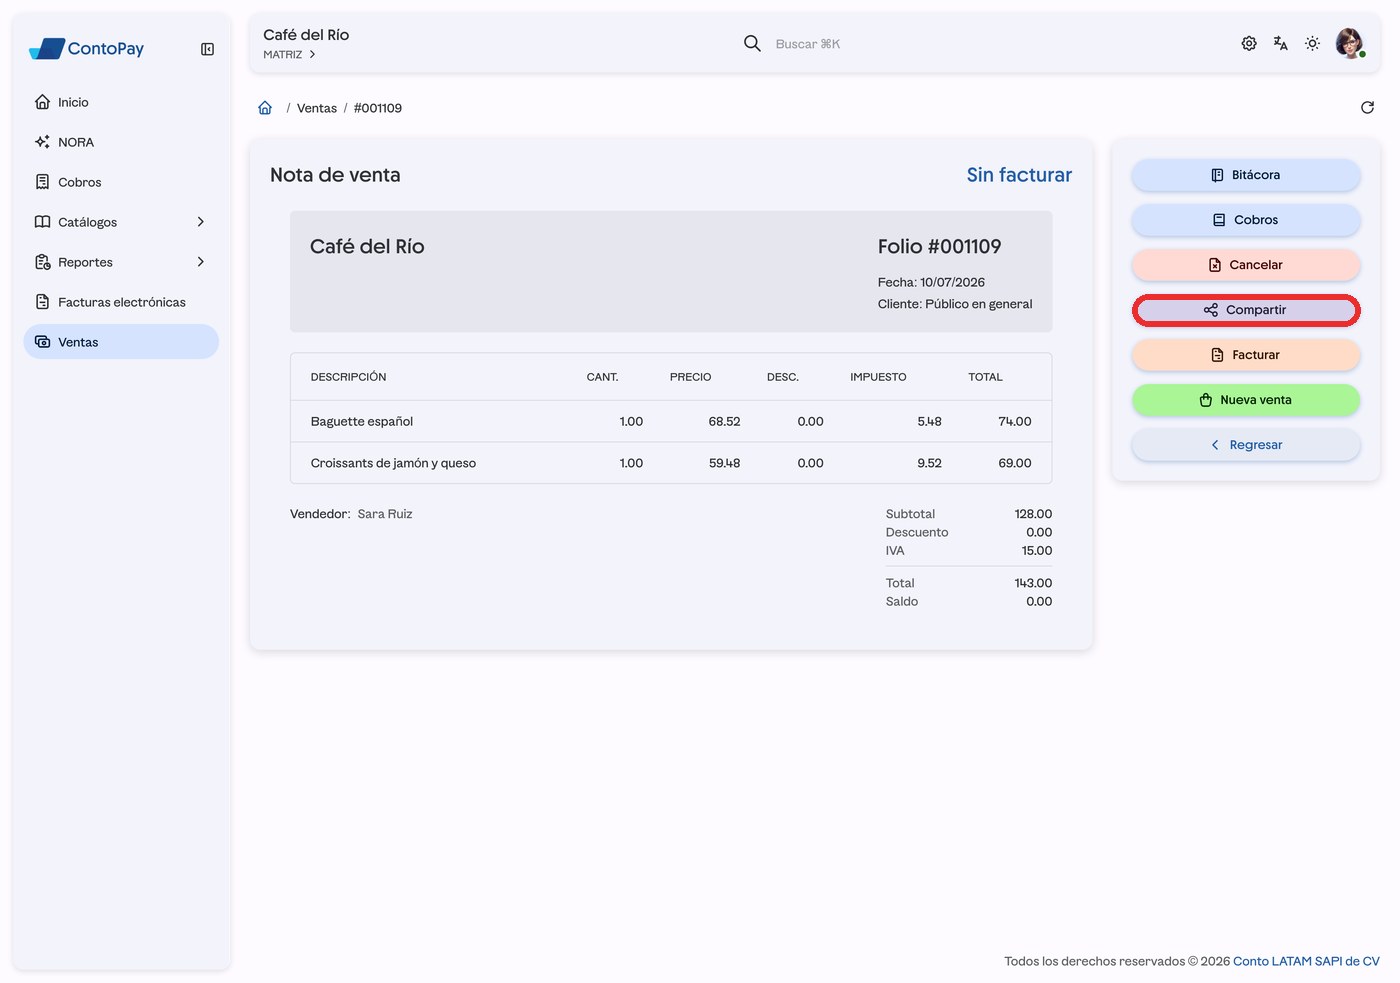Open the language translation icon
The image size is (1400, 983).
click(1281, 43)
